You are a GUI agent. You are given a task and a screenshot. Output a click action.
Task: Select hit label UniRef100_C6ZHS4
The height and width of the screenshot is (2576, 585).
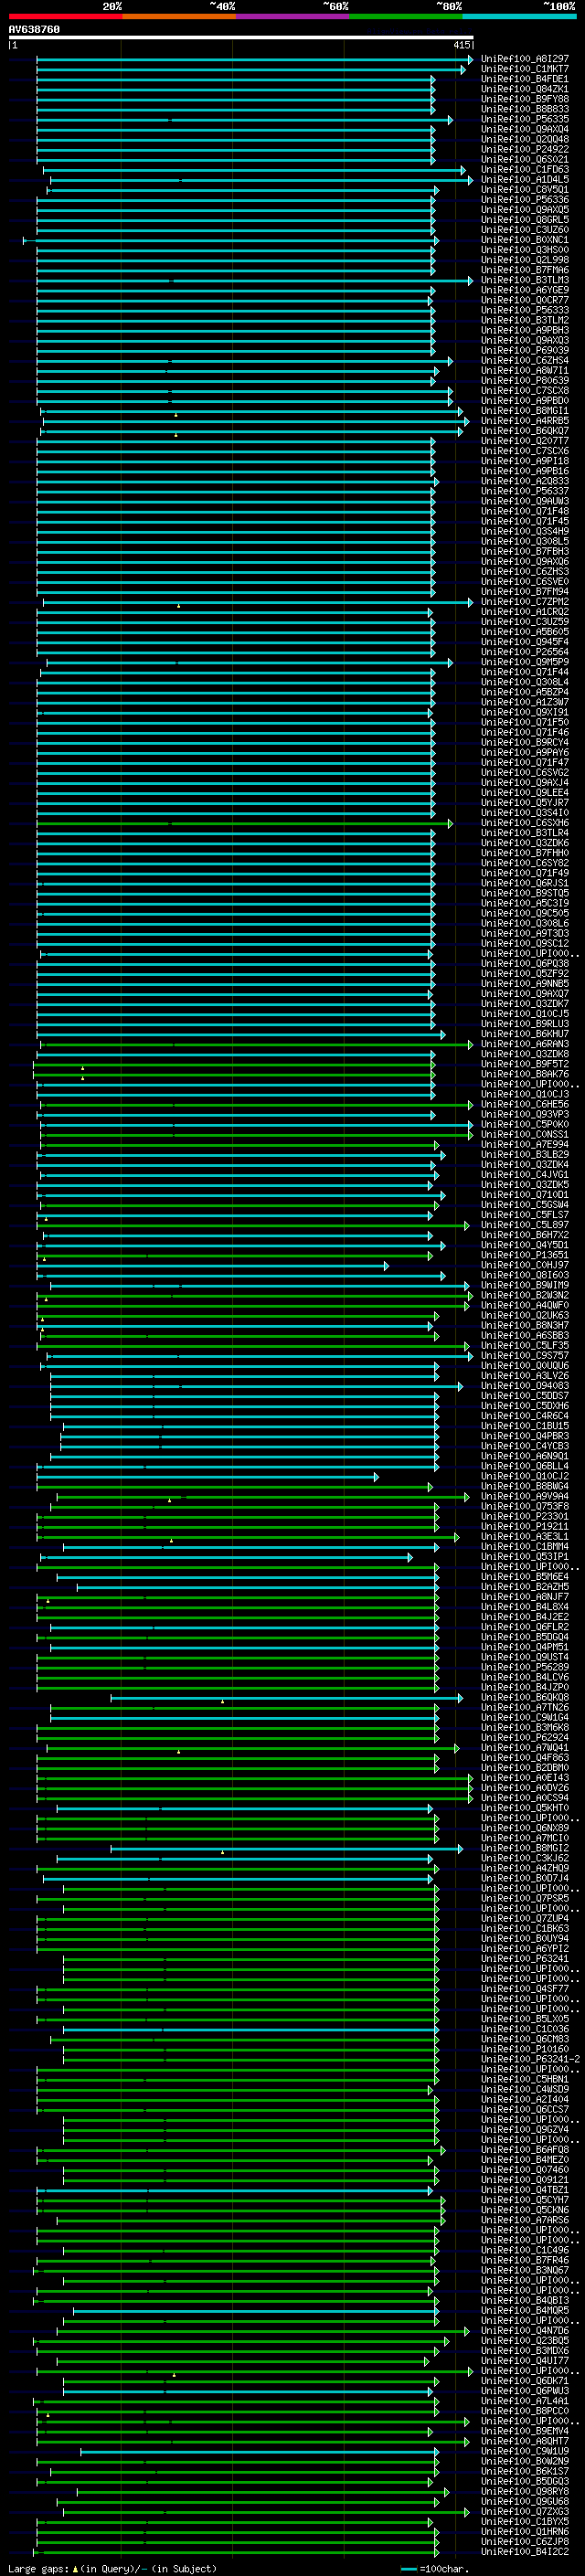(x=524, y=361)
